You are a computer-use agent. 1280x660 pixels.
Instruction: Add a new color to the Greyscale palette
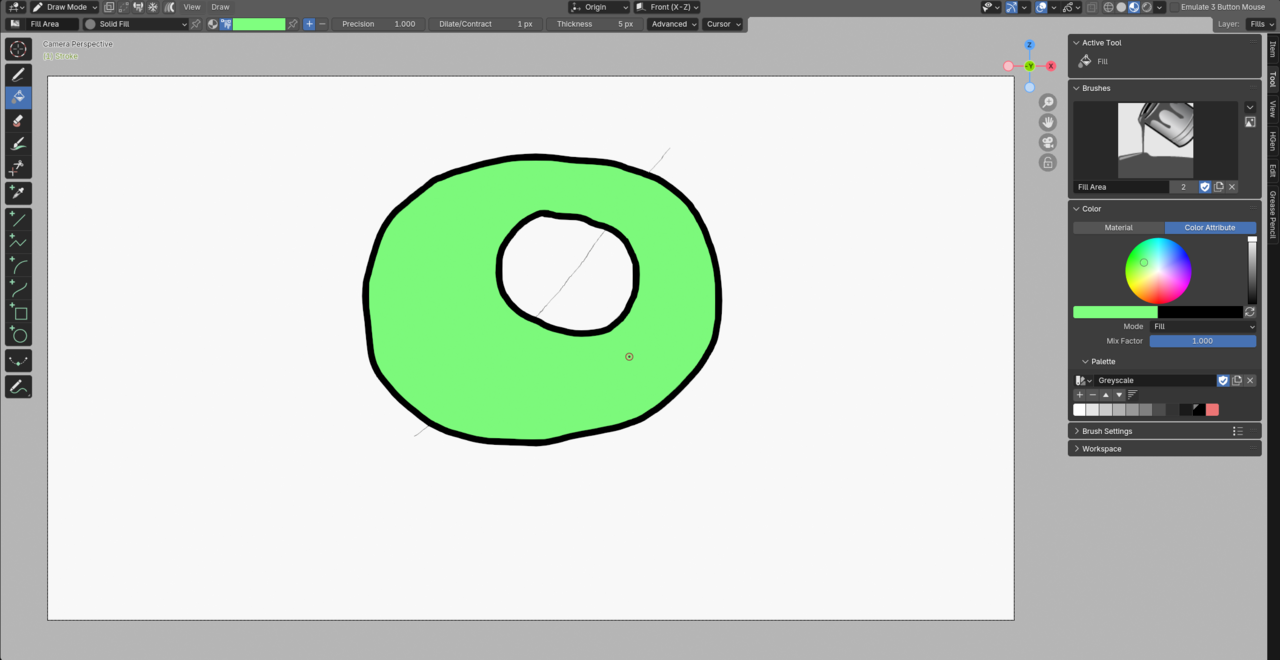(1079, 394)
